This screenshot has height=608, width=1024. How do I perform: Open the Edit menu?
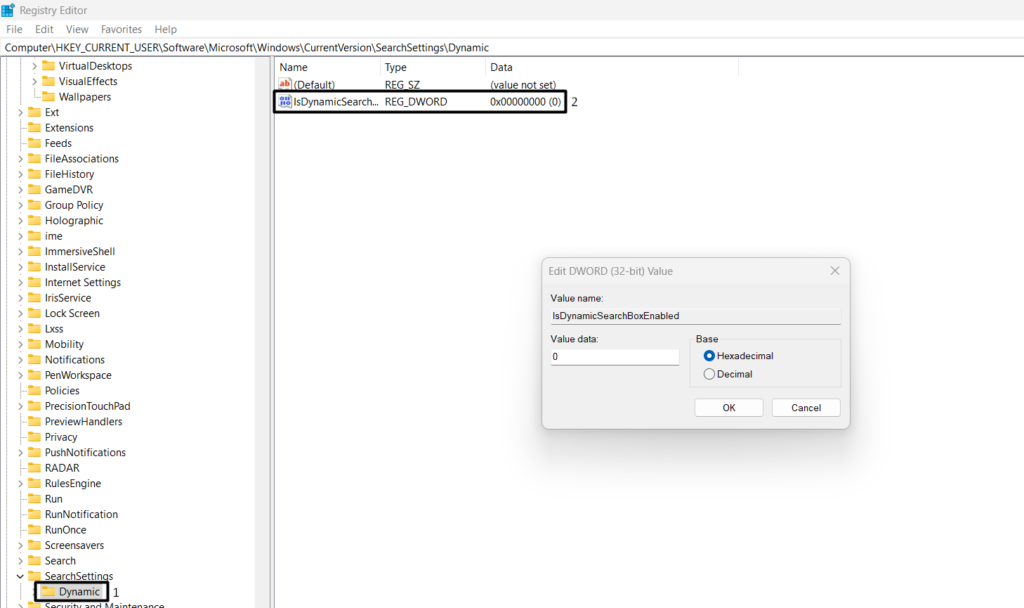point(44,29)
